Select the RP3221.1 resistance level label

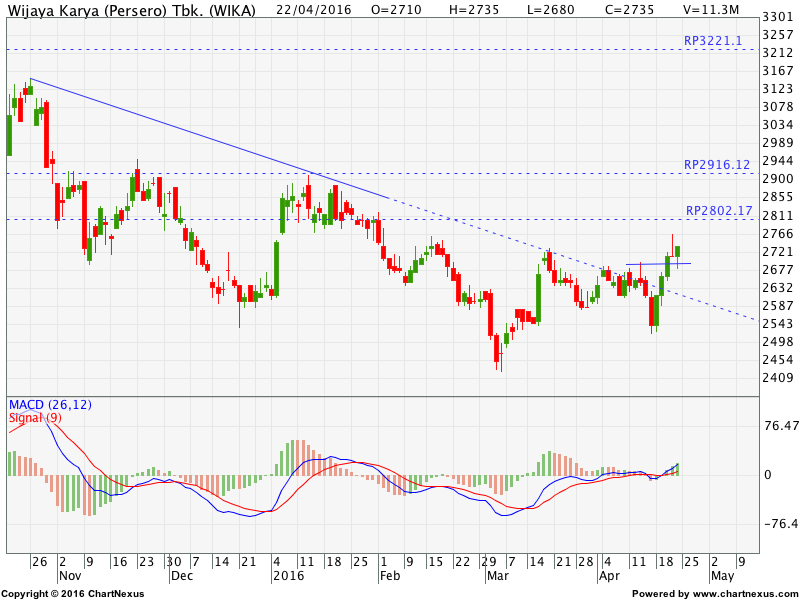[713, 41]
